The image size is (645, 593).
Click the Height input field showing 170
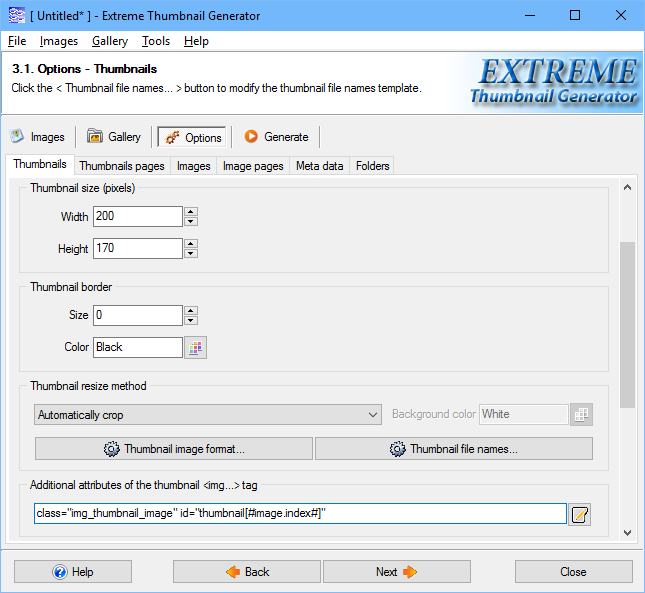[x=138, y=248]
